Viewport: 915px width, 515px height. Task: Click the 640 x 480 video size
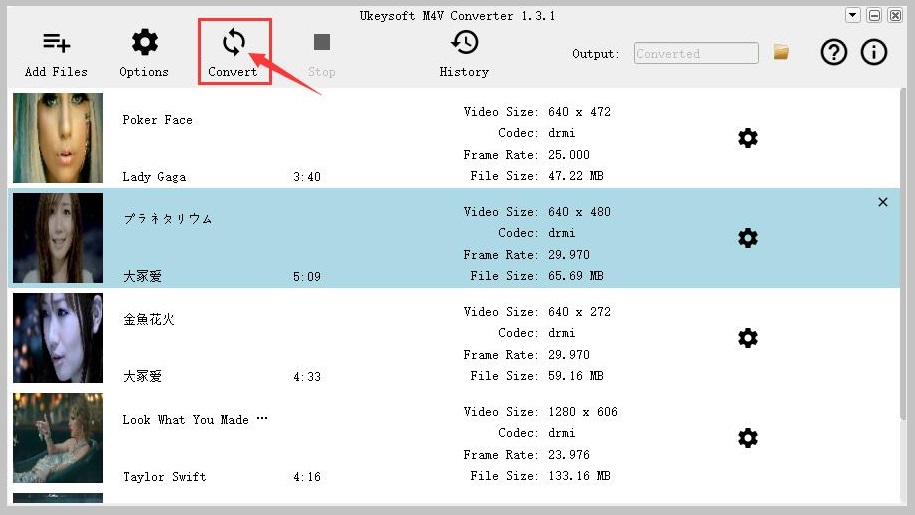pyautogui.click(x=579, y=212)
